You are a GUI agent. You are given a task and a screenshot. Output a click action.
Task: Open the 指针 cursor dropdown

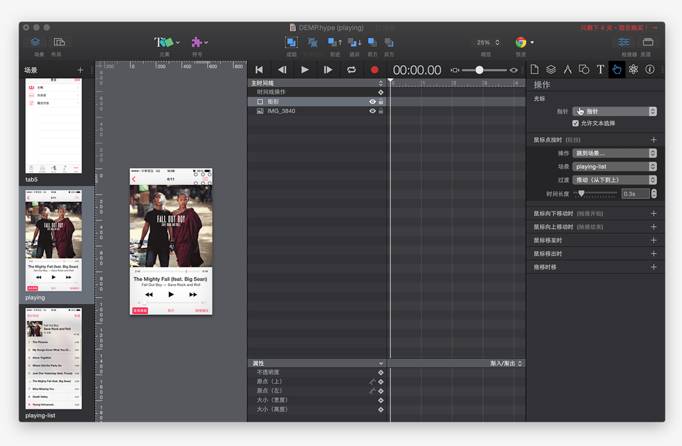pos(614,111)
